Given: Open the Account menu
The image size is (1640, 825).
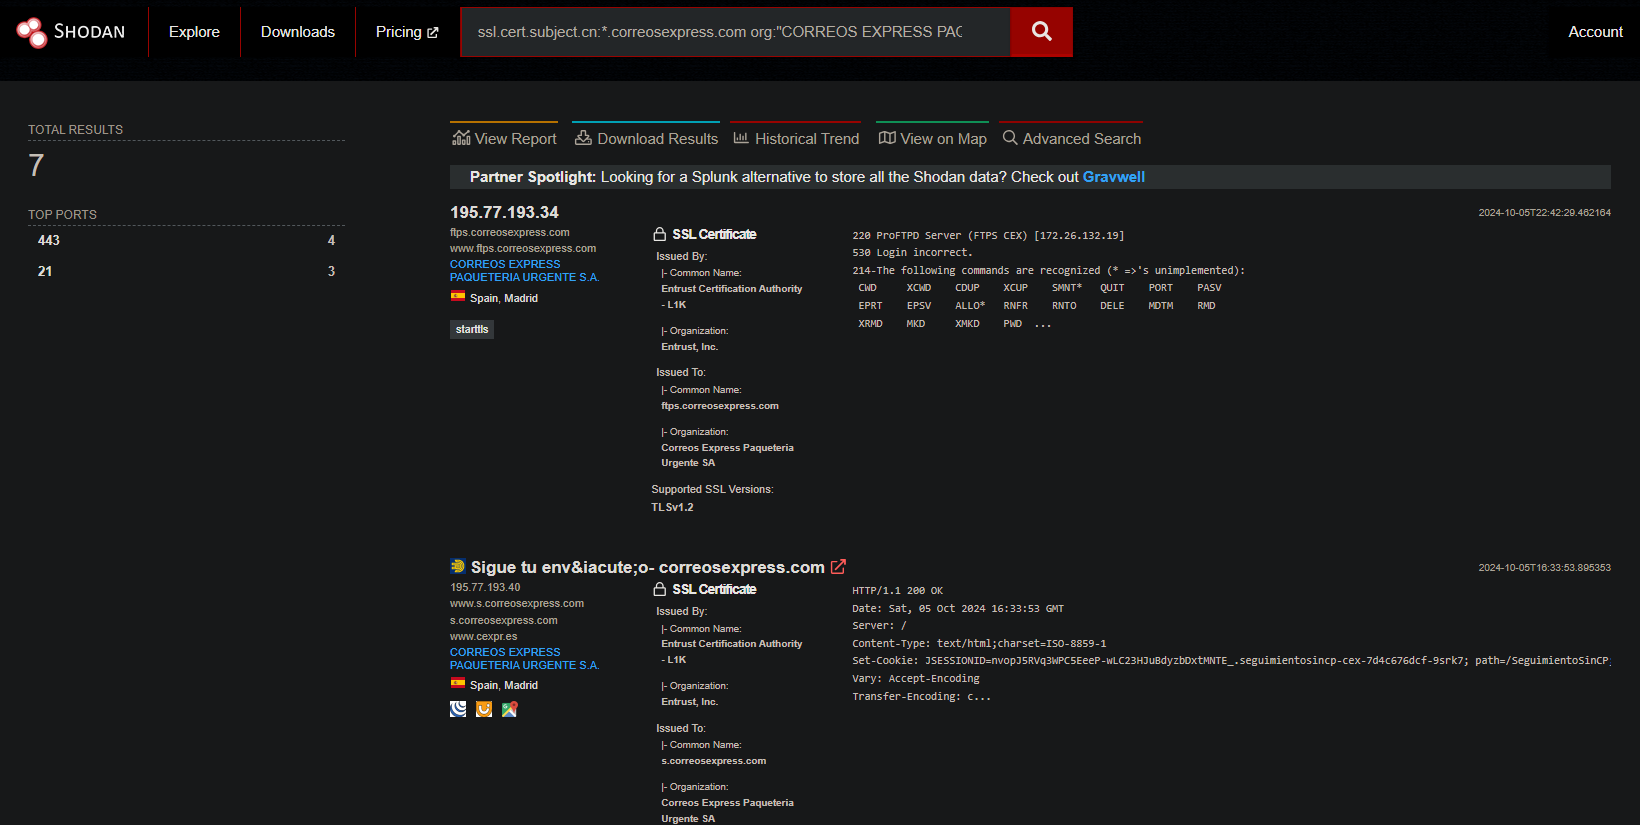Looking at the screenshot, I should coord(1595,32).
